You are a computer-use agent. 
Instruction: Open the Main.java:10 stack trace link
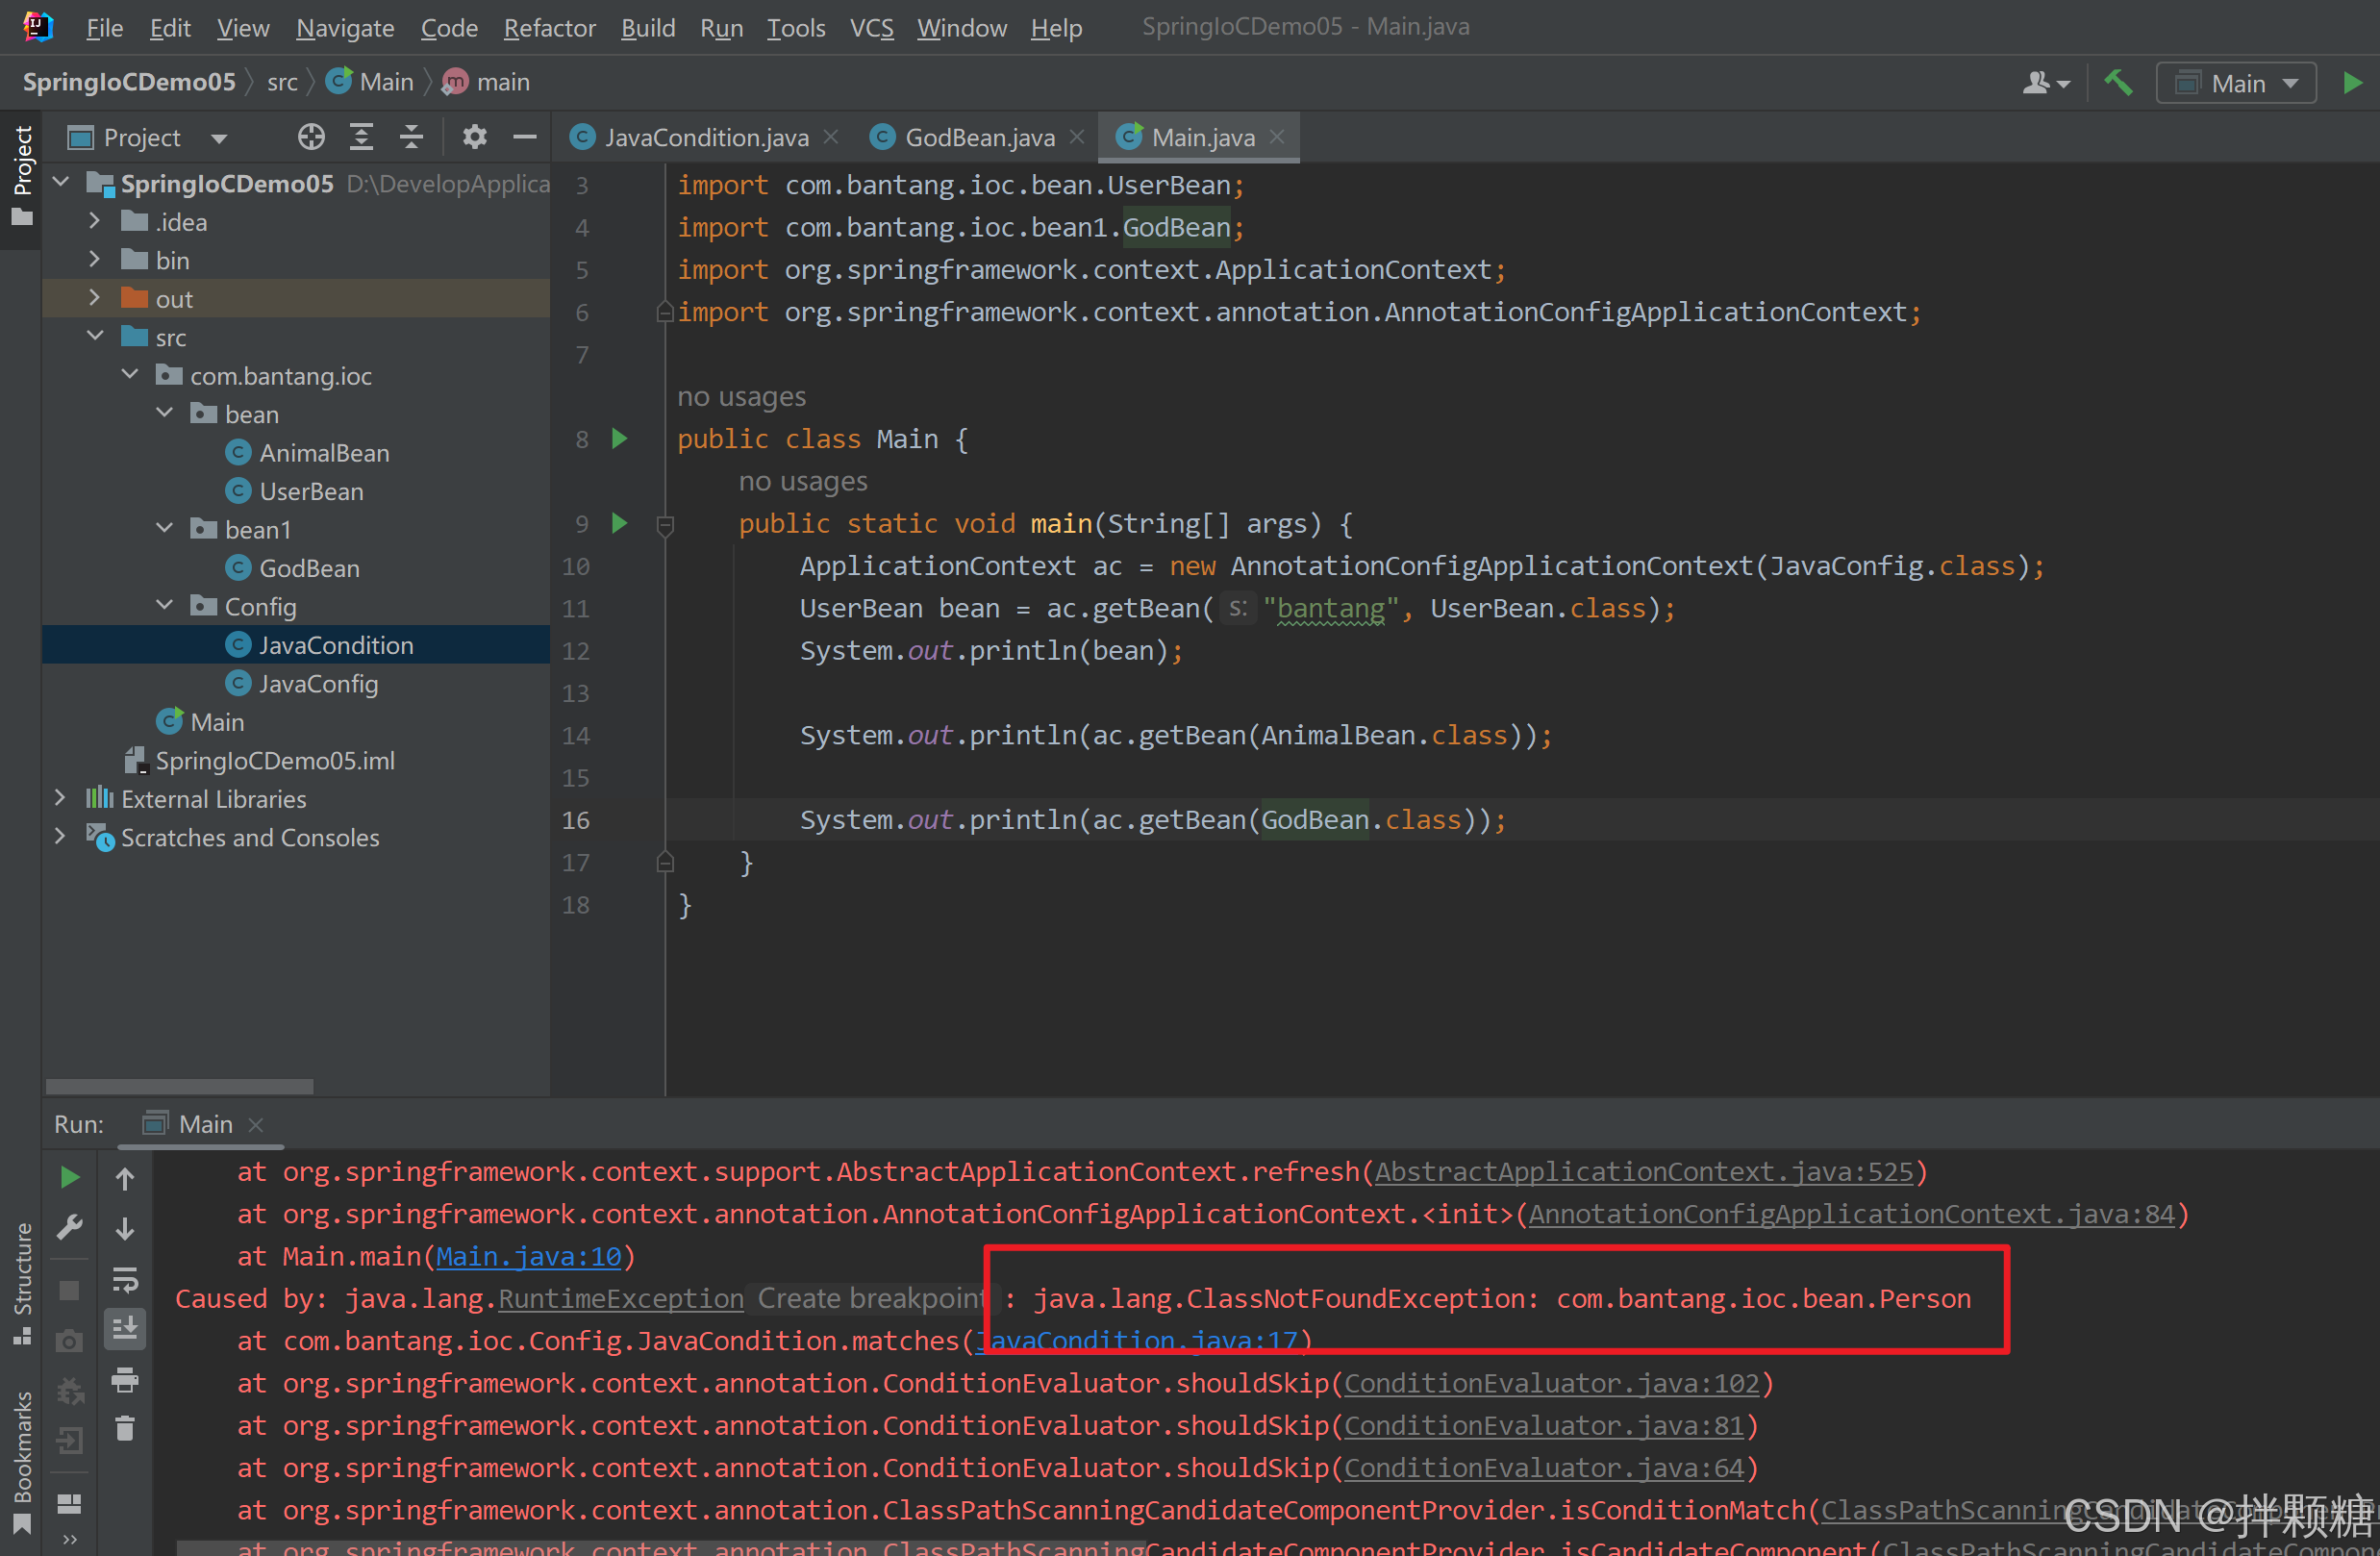pyautogui.click(x=529, y=1256)
